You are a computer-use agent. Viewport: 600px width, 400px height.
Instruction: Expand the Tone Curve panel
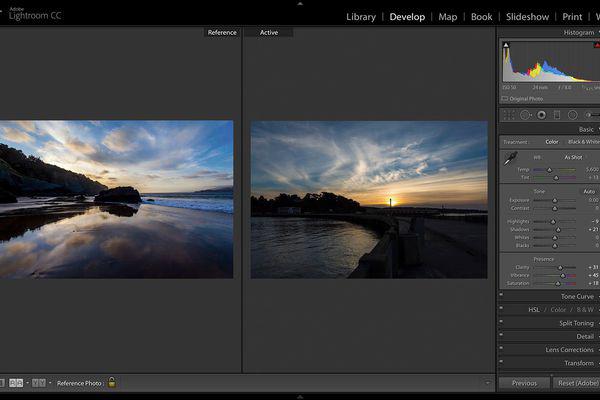pos(577,296)
